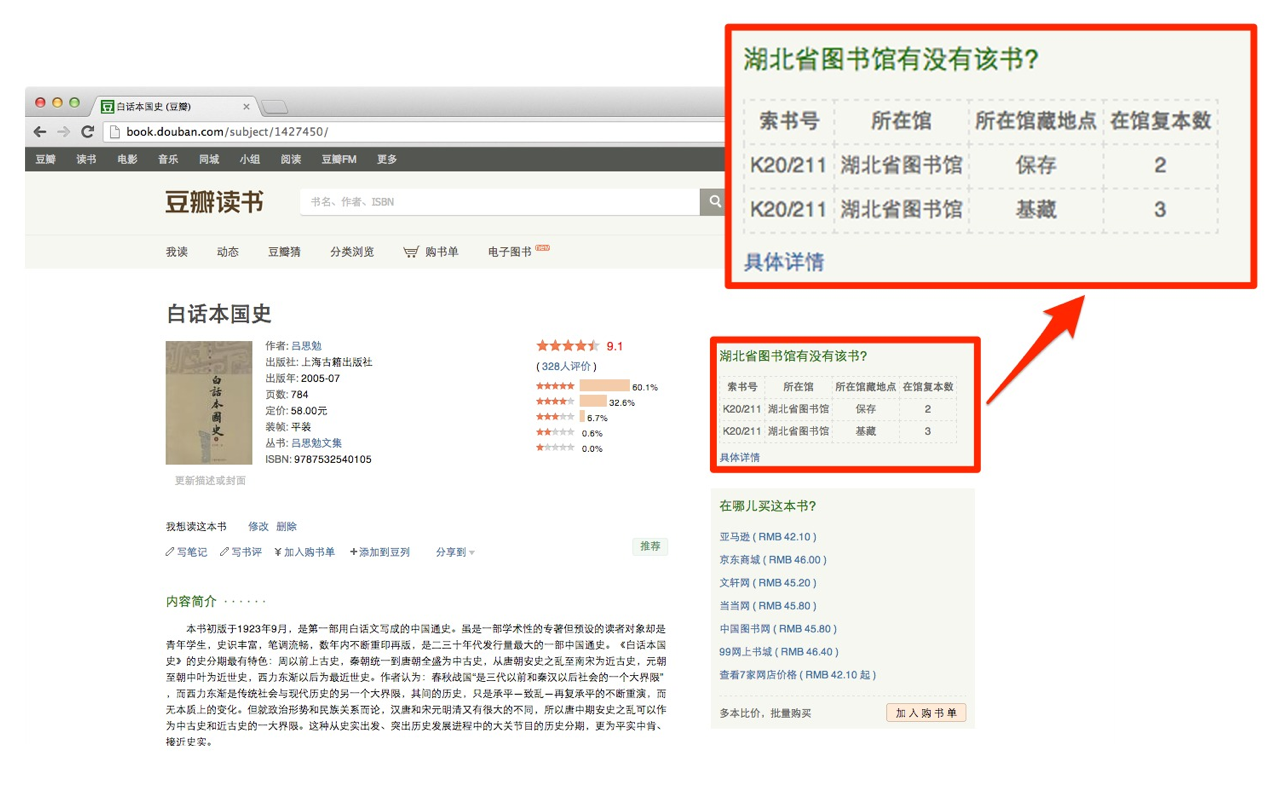Open 豆瓣 in the top navigation bar

46,159
